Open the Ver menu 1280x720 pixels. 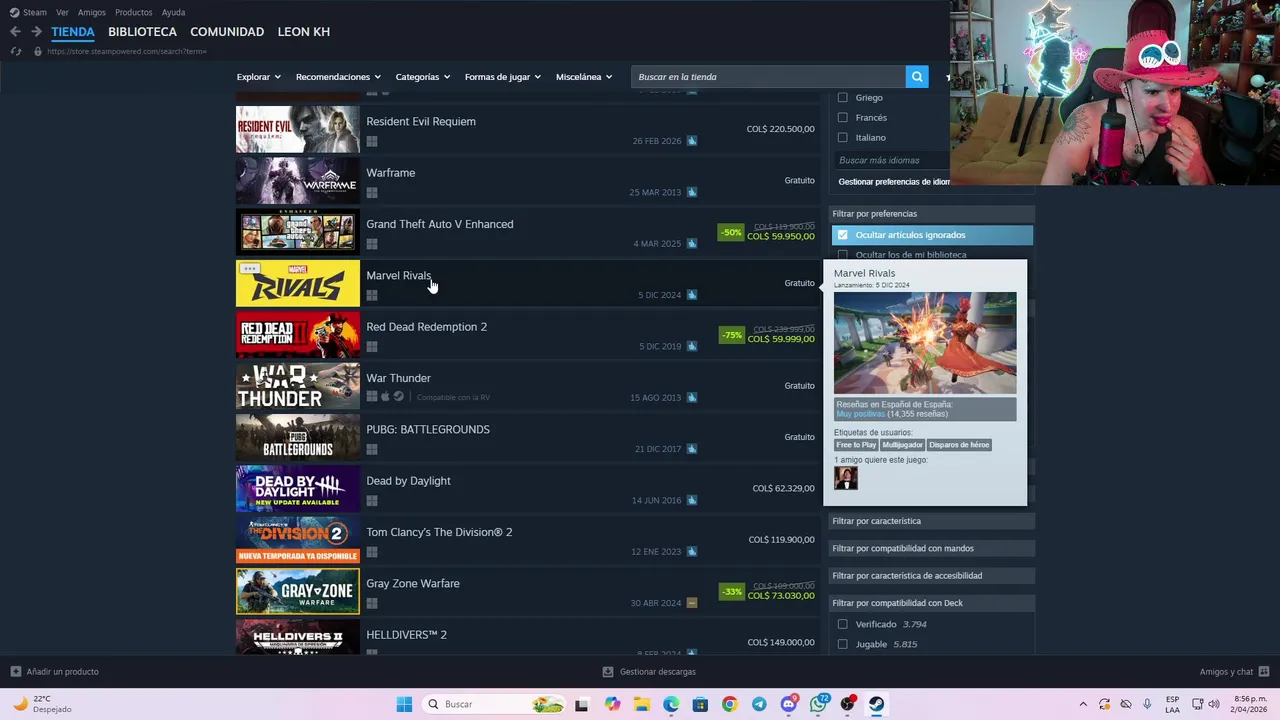point(62,12)
